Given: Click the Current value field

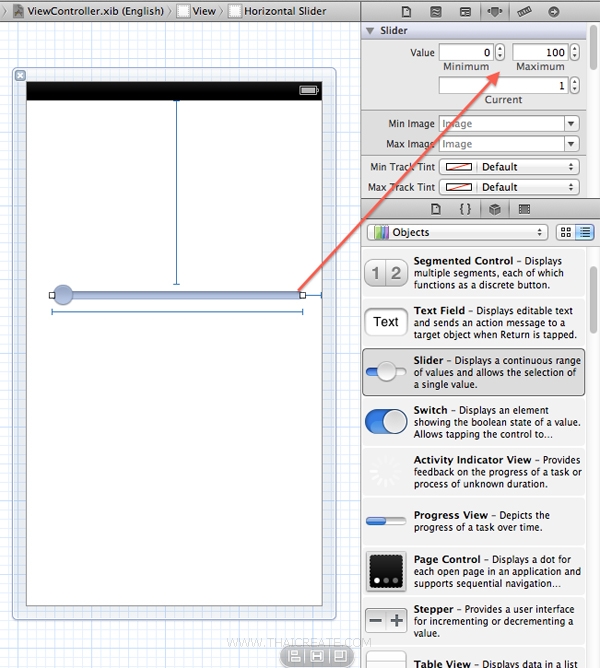Looking at the screenshot, I should (x=503, y=86).
